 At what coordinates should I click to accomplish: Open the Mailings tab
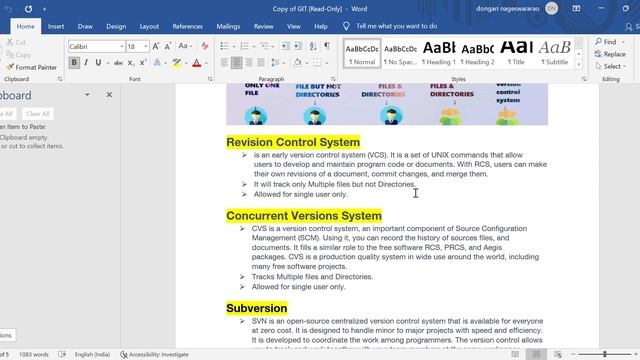coord(228,26)
